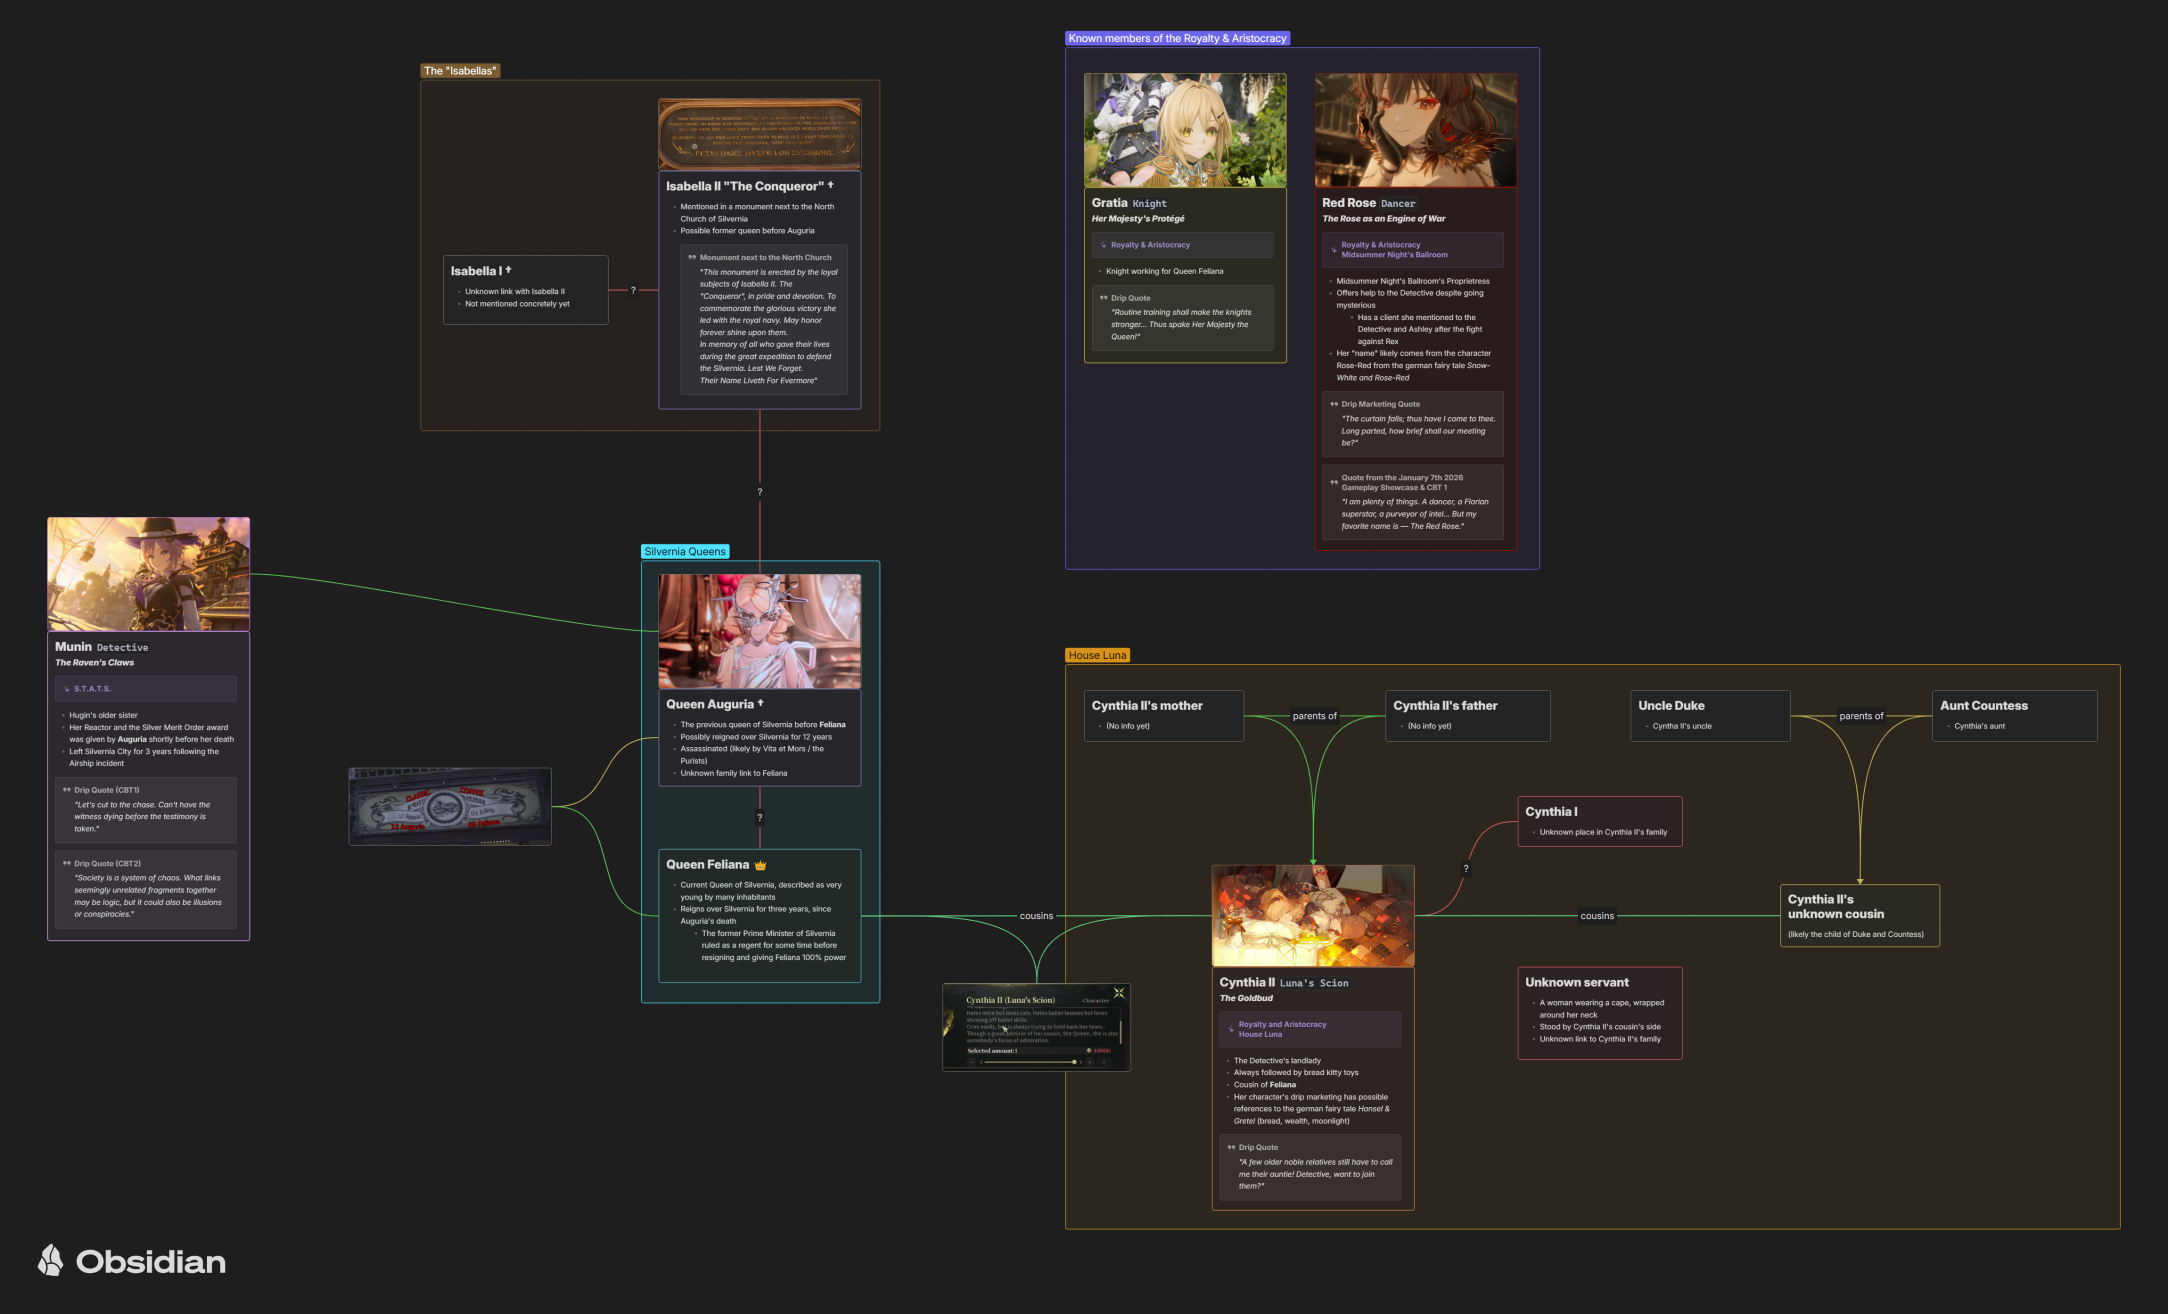Select Munin's portrait image
2168x1314 pixels.
click(149, 574)
